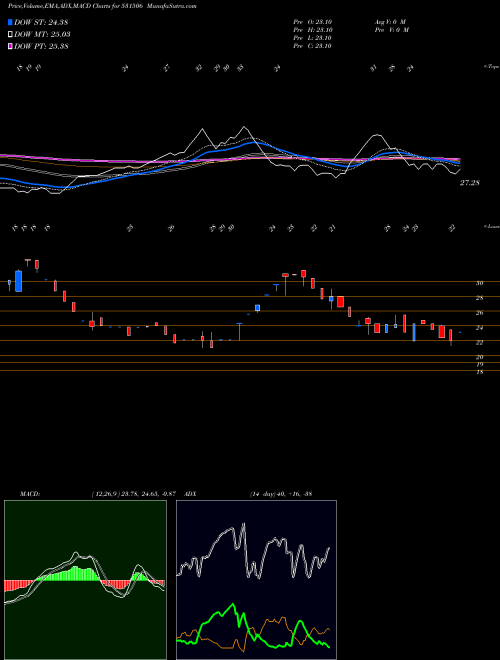Viewport: 500px width, 660px height.
Task: Click the MACD: panel heading
Action: coord(29,493)
